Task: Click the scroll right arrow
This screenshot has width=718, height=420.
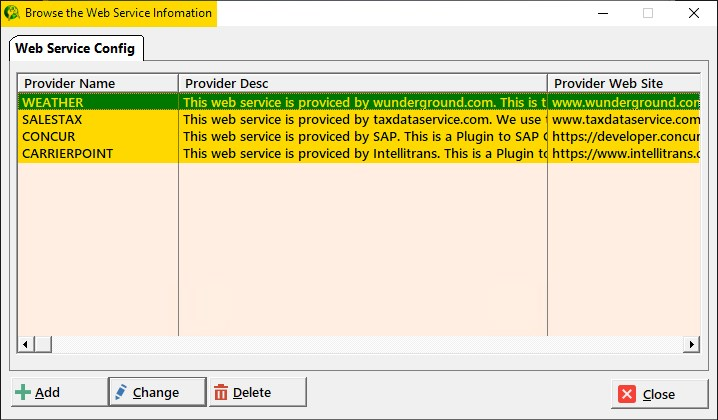Action: click(x=691, y=344)
